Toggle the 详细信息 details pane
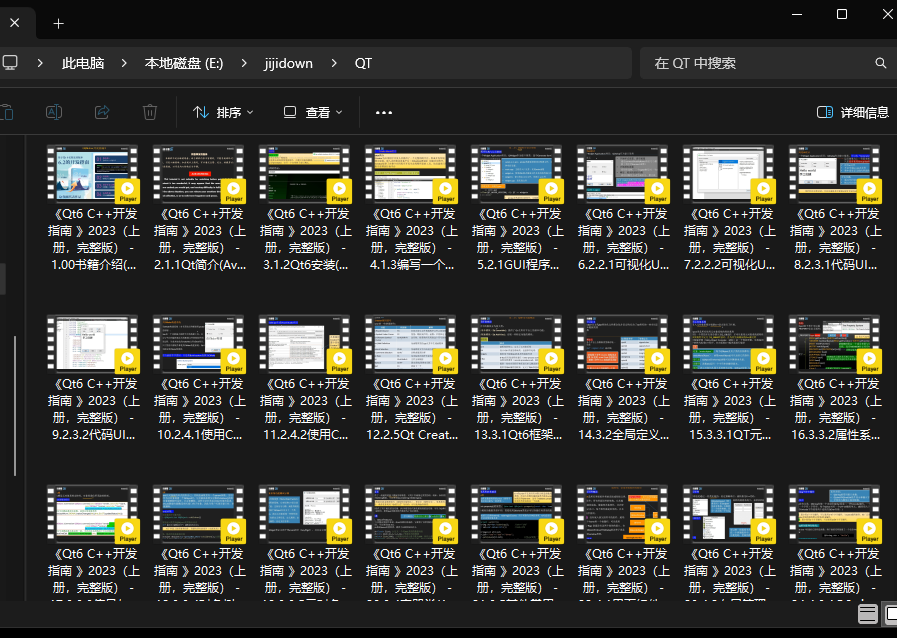The width and height of the screenshot is (897, 638). click(x=852, y=112)
